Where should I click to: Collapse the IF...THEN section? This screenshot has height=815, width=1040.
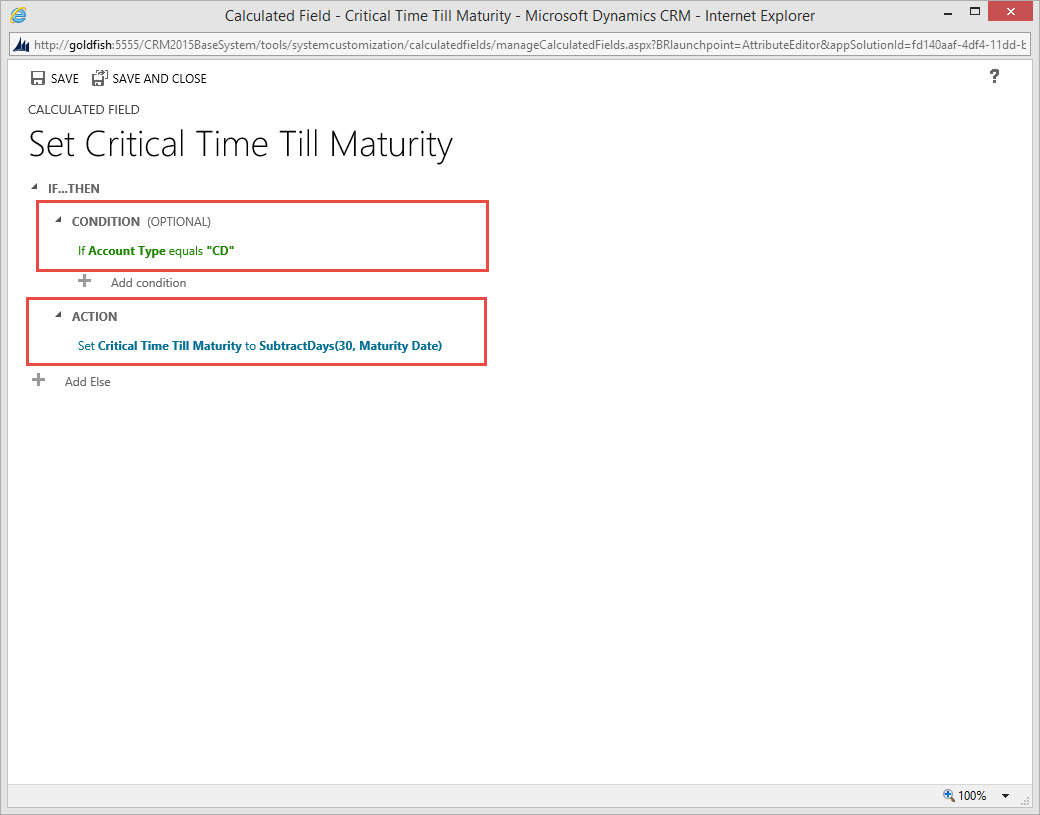coord(35,188)
